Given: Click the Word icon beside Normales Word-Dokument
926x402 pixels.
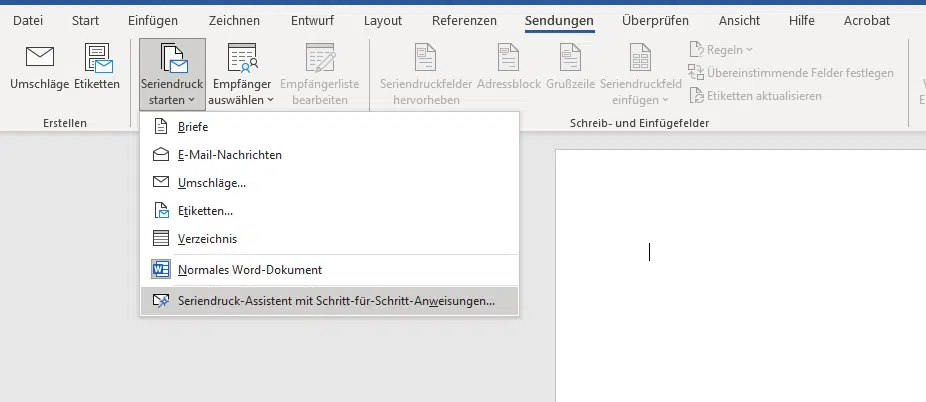Looking at the screenshot, I should (x=161, y=269).
